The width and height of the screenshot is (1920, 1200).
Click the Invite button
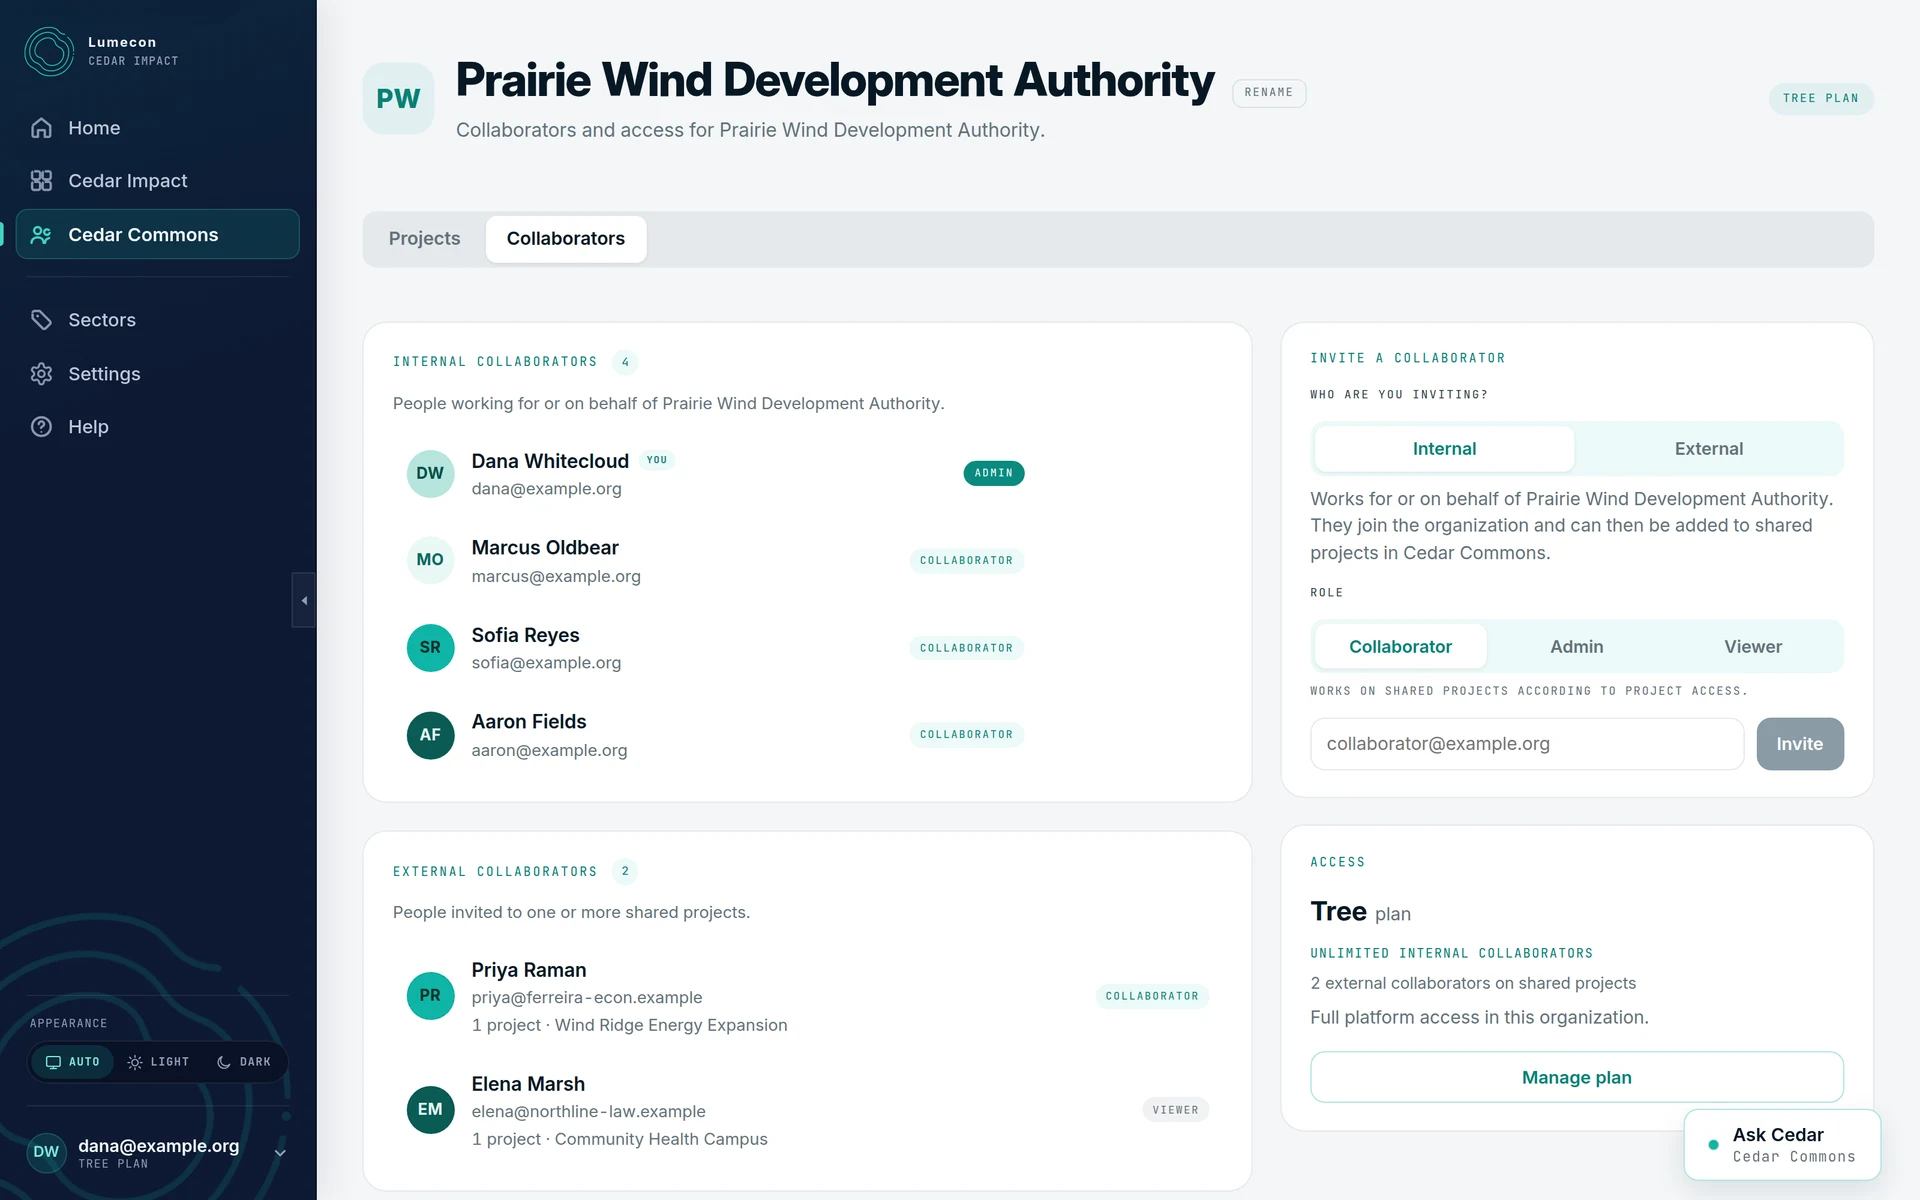tap(1799, 744)
